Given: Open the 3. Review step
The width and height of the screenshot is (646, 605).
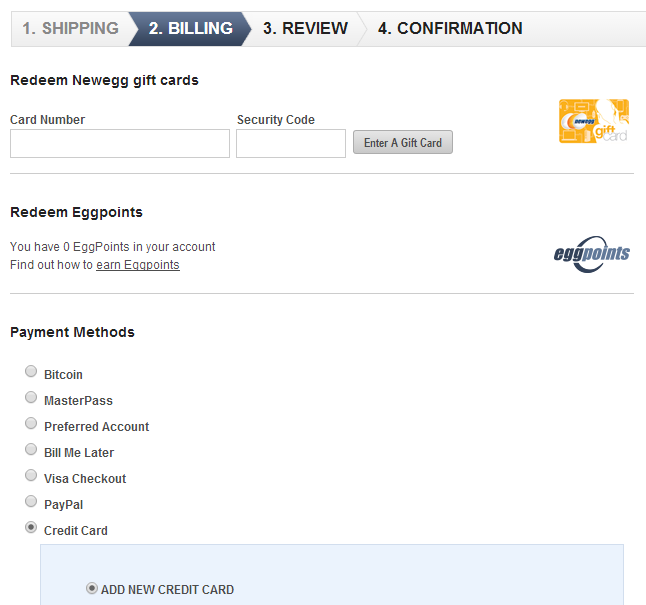Looking at the screenshot, I should pos(305,29).
